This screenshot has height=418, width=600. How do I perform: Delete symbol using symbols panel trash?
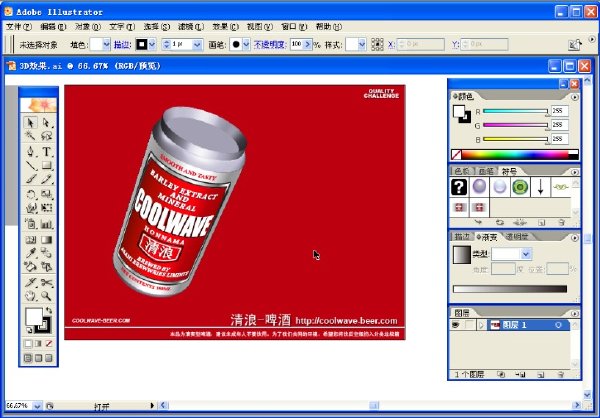(x=561, y=222)
